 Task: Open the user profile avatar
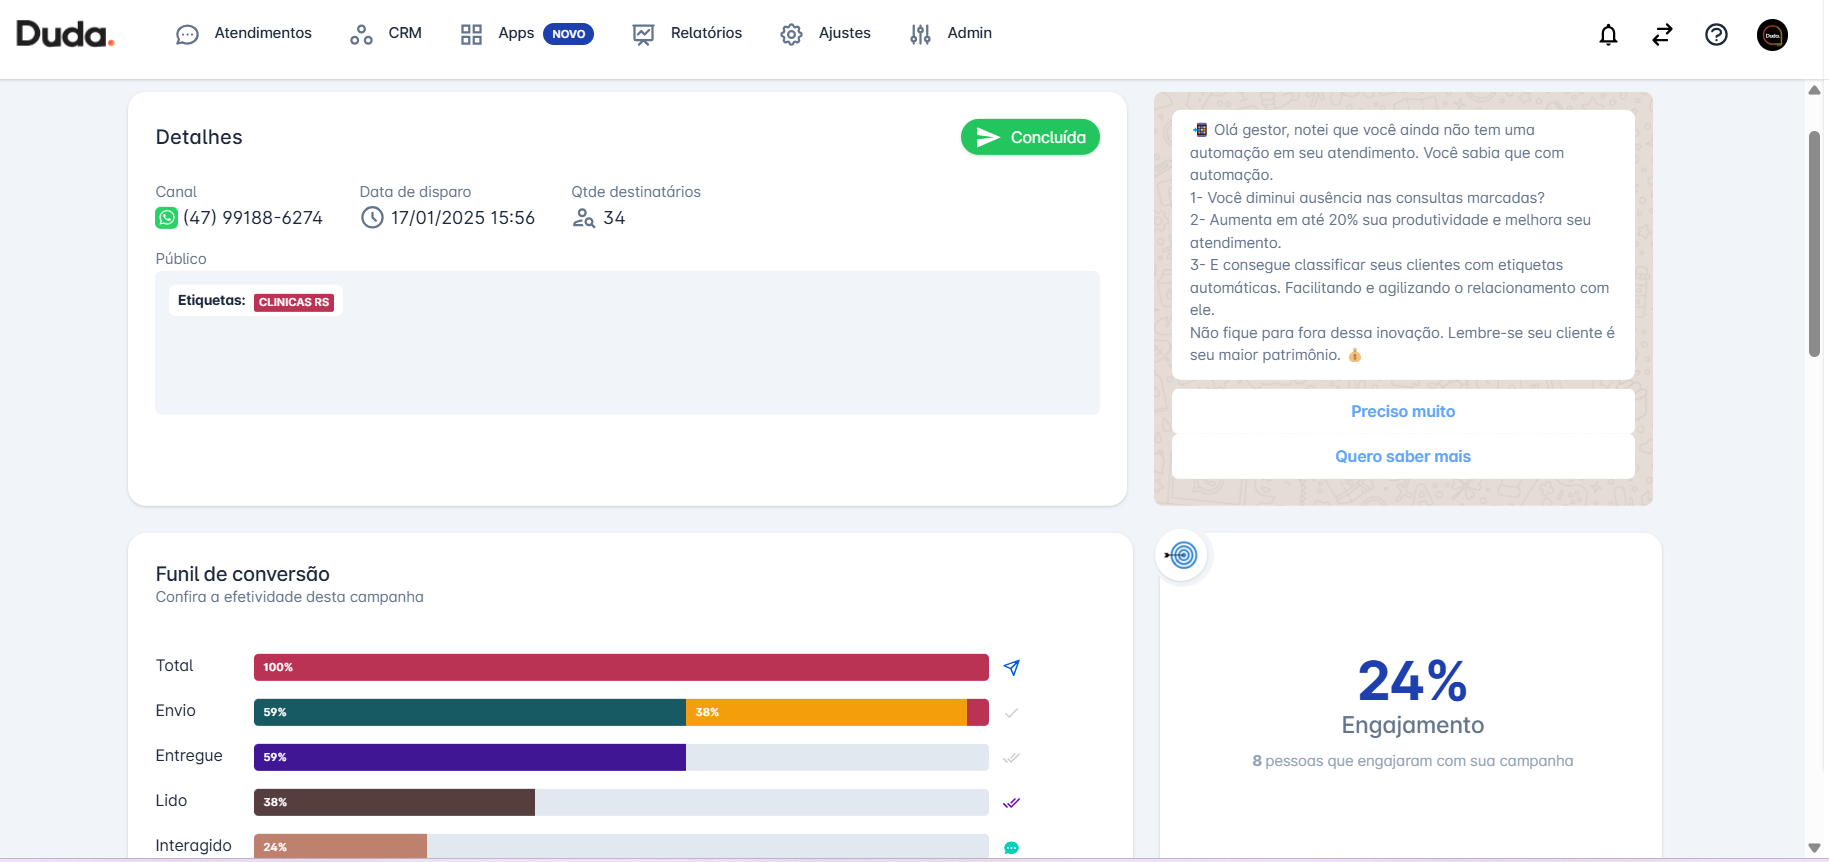1772,35
